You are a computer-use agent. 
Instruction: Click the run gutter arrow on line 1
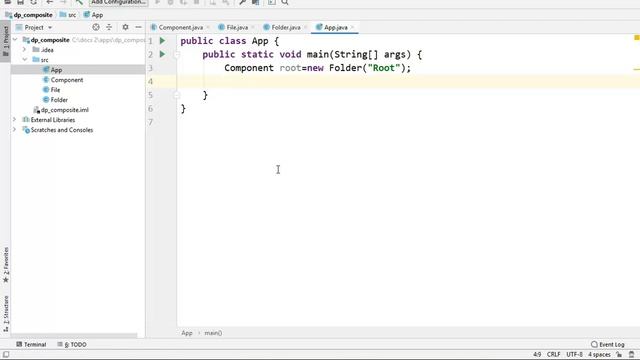pyautogui.click(x=162, y=41)
